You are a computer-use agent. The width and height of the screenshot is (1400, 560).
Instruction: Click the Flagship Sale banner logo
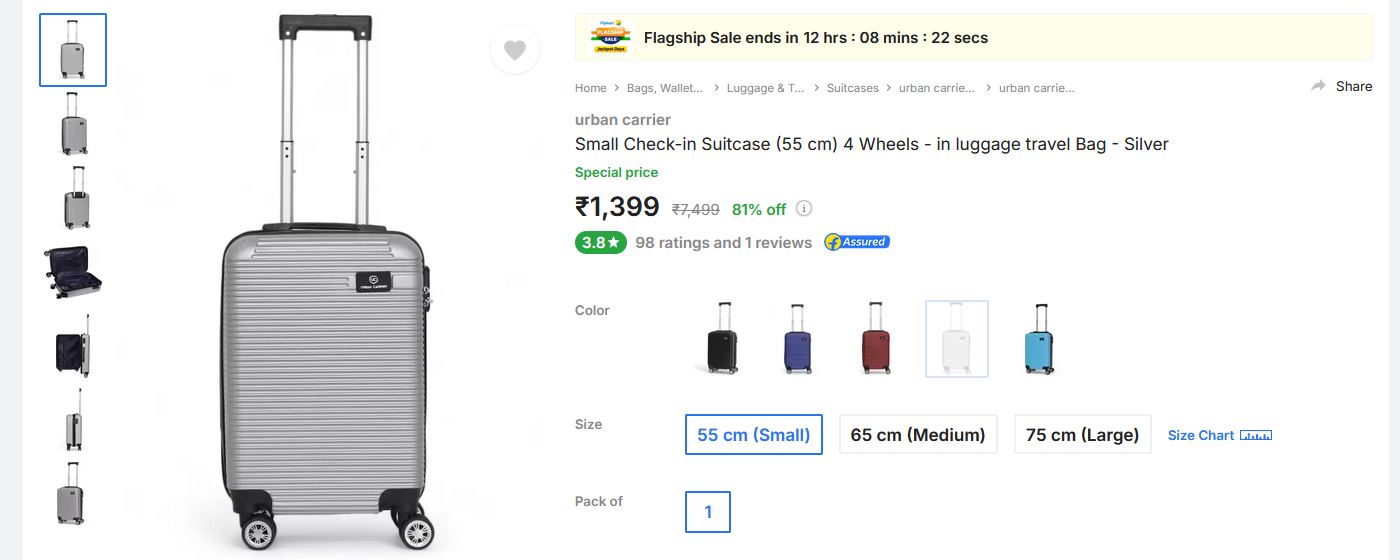coord(609,38)
